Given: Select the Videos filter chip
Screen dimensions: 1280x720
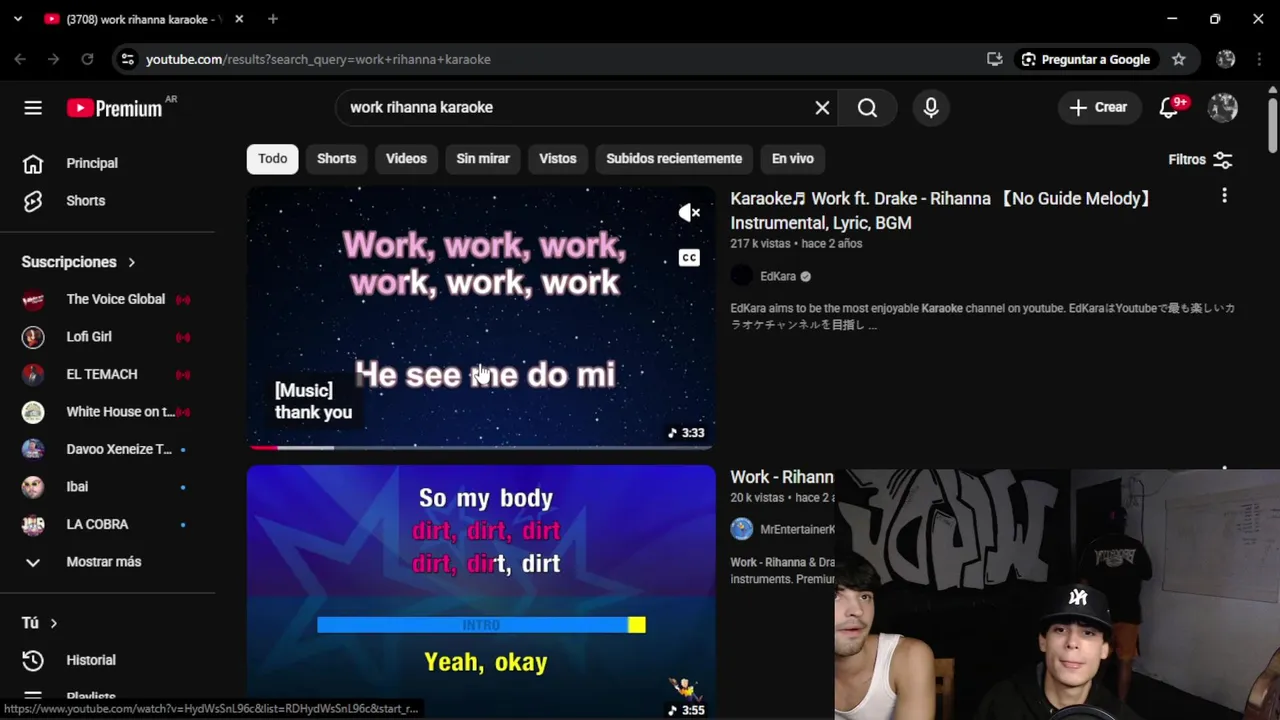Looking at the screenshot, I should [x=406, y=159].
